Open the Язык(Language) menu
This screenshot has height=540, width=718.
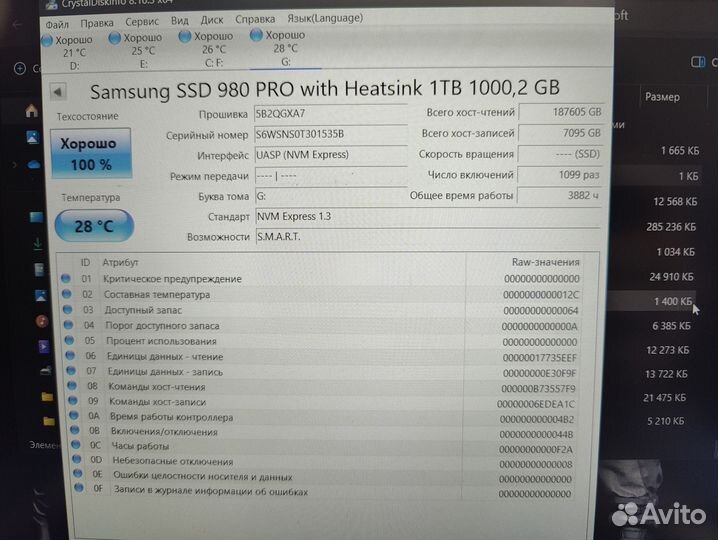(325, 18)
